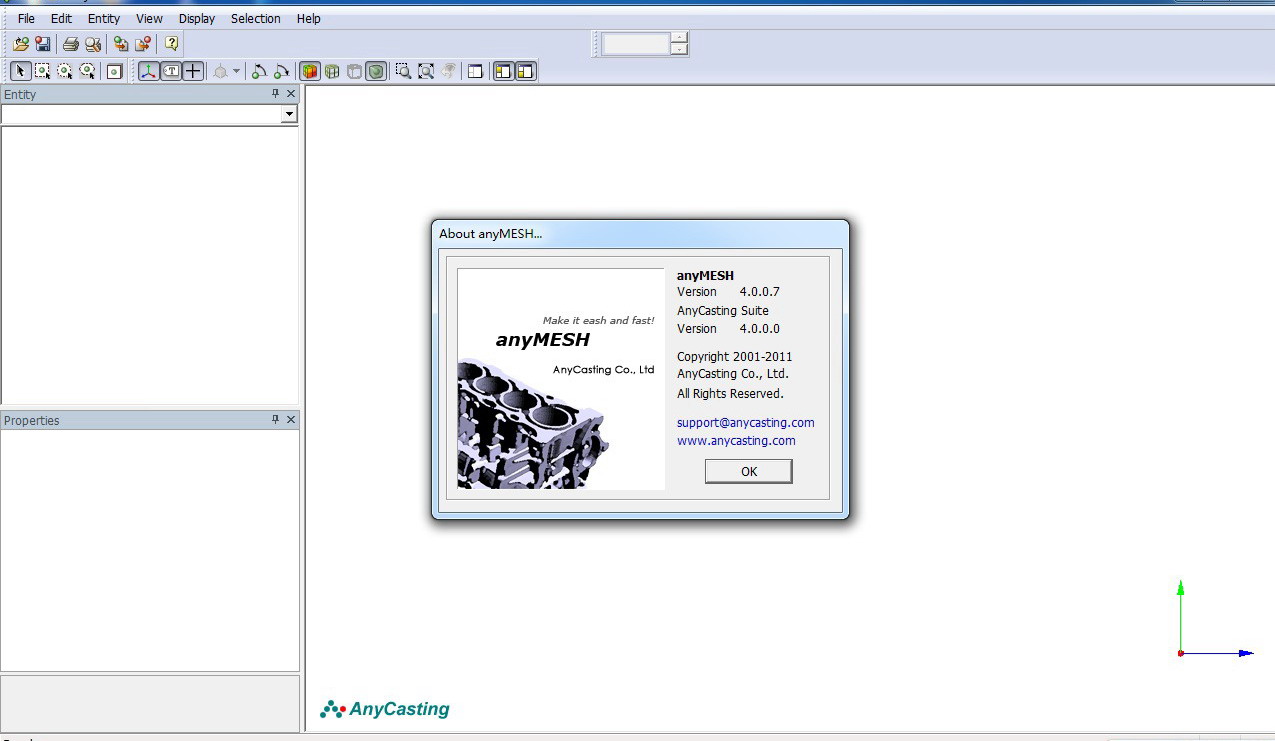Image resolution: width=1275 pixels, height=741 pixels.
Task: Expand the Entity panel dropdown list
Action: point(289,114)
